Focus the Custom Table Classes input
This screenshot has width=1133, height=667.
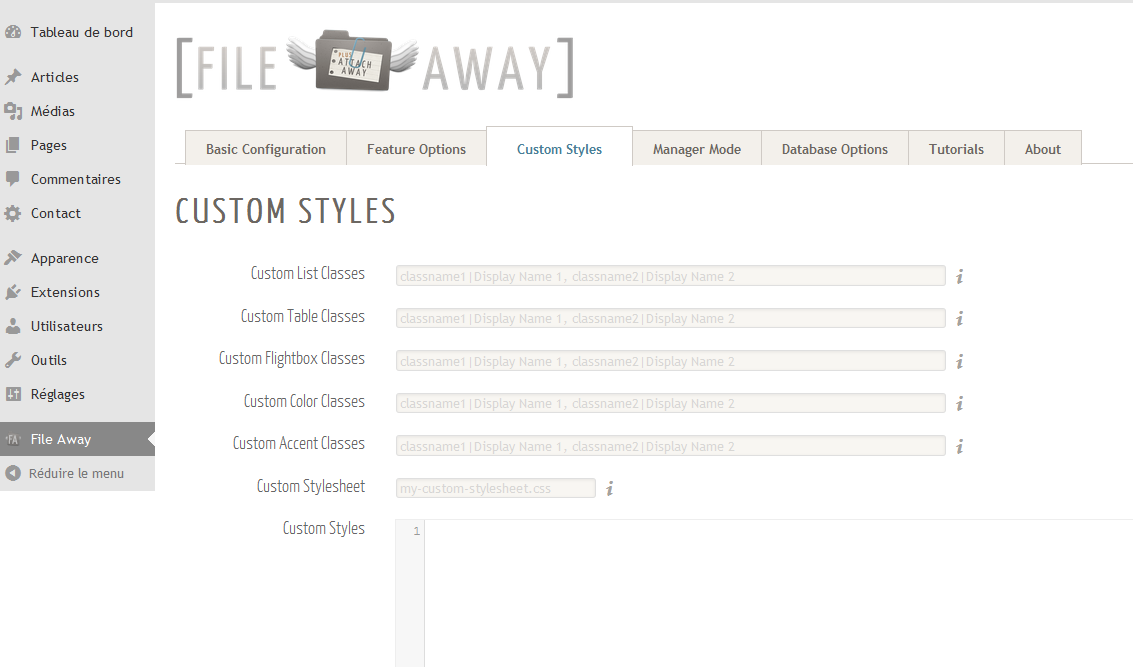(671, 319)
